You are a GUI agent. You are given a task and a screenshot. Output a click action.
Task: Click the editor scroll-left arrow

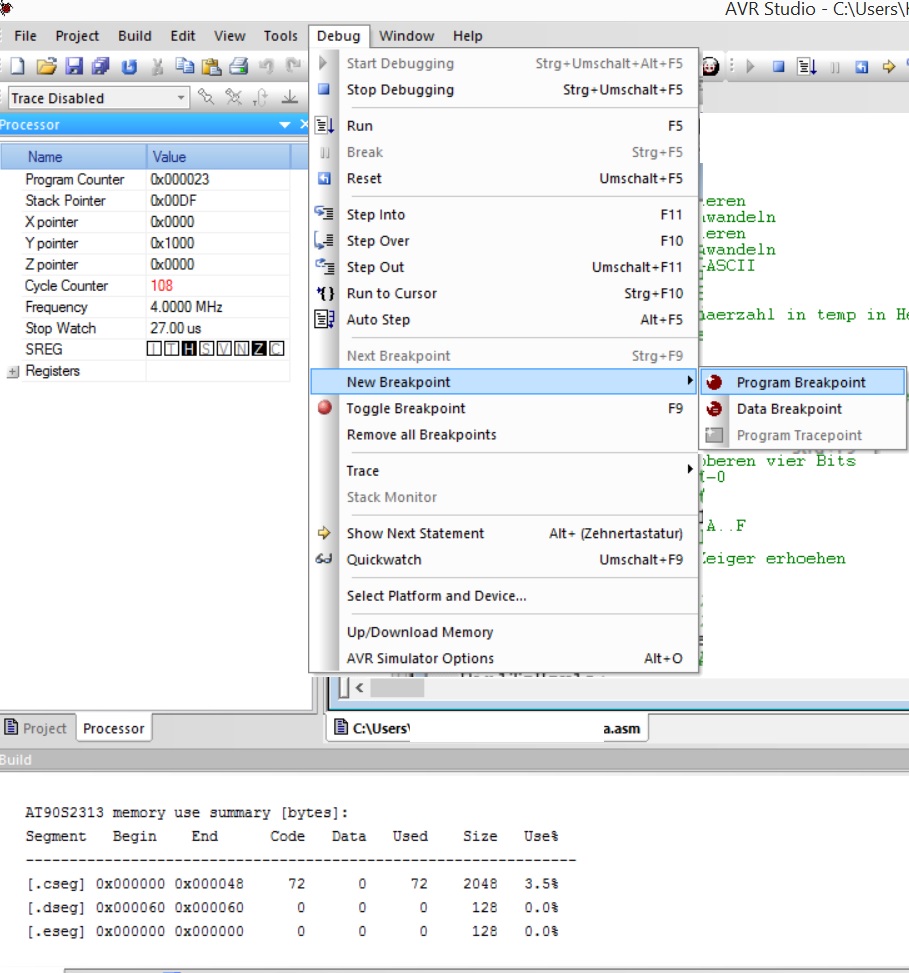[359, 688]
